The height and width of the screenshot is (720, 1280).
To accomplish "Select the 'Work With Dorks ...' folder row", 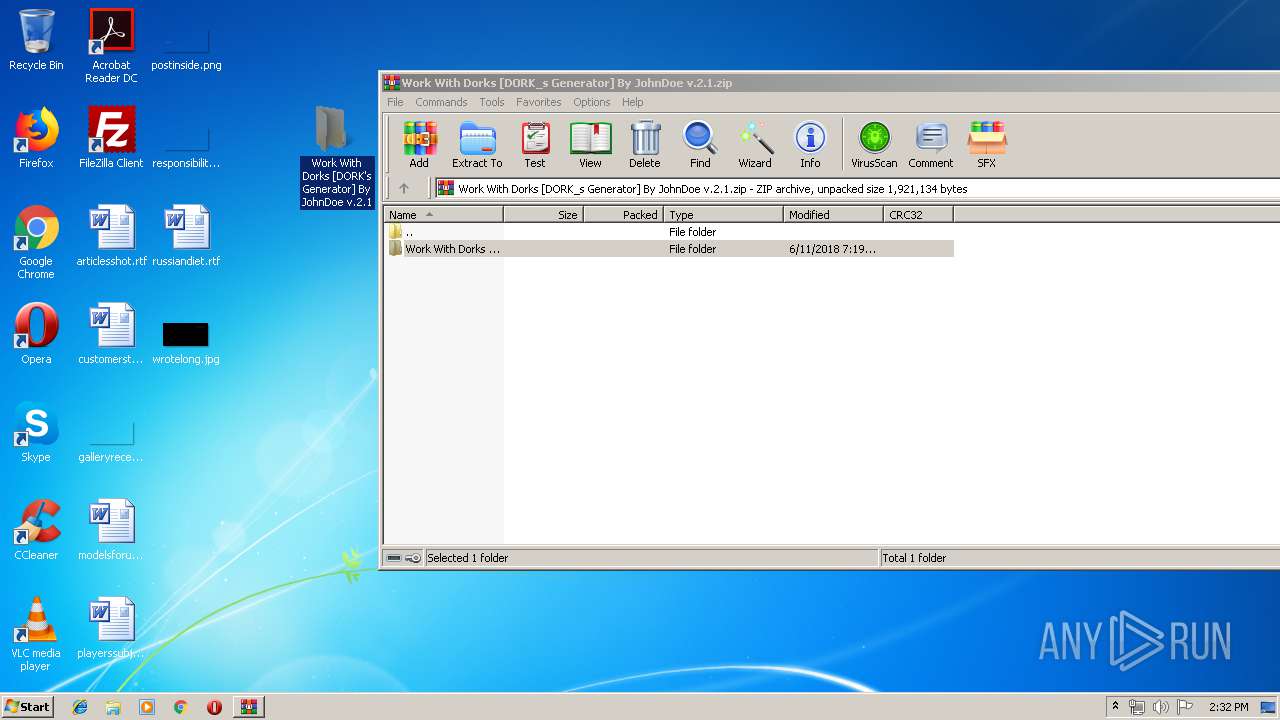I will [669, 249].
